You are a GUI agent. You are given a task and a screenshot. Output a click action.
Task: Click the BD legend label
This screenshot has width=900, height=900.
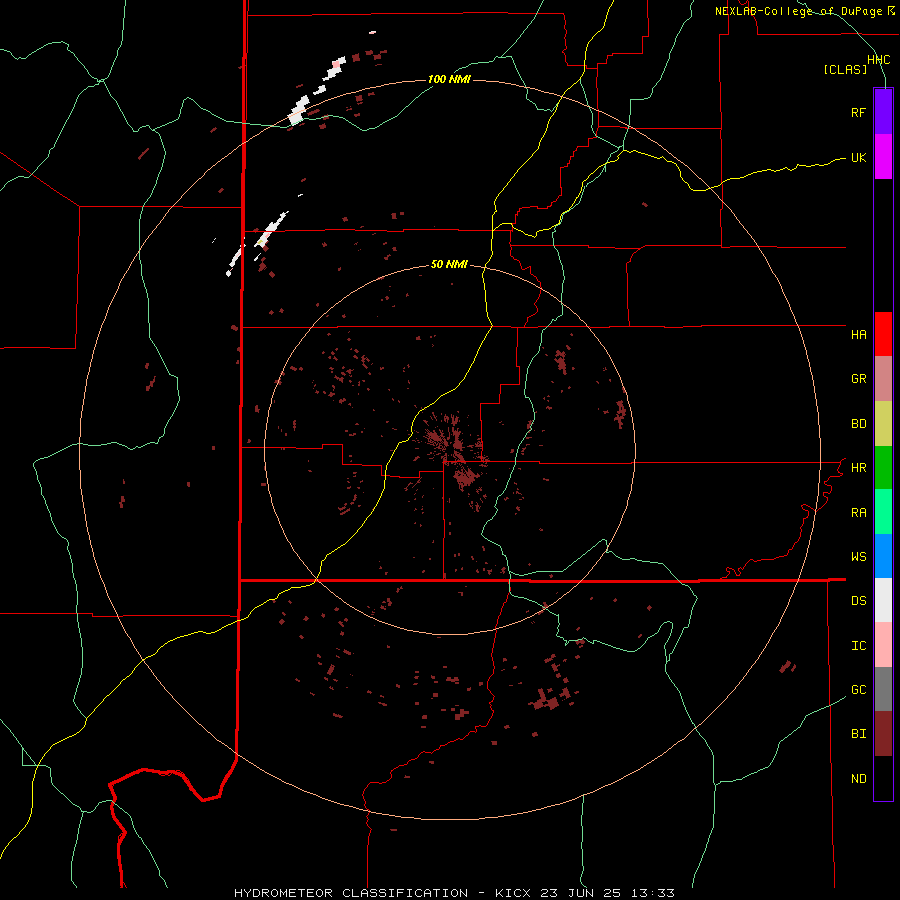pos(858,424)
